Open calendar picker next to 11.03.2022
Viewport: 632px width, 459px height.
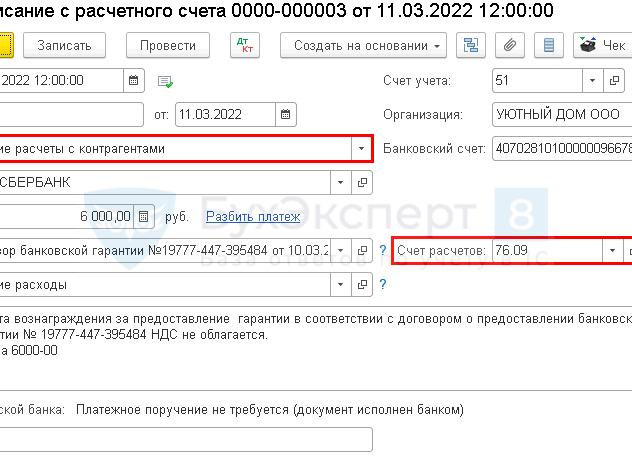tap(286, 114)
